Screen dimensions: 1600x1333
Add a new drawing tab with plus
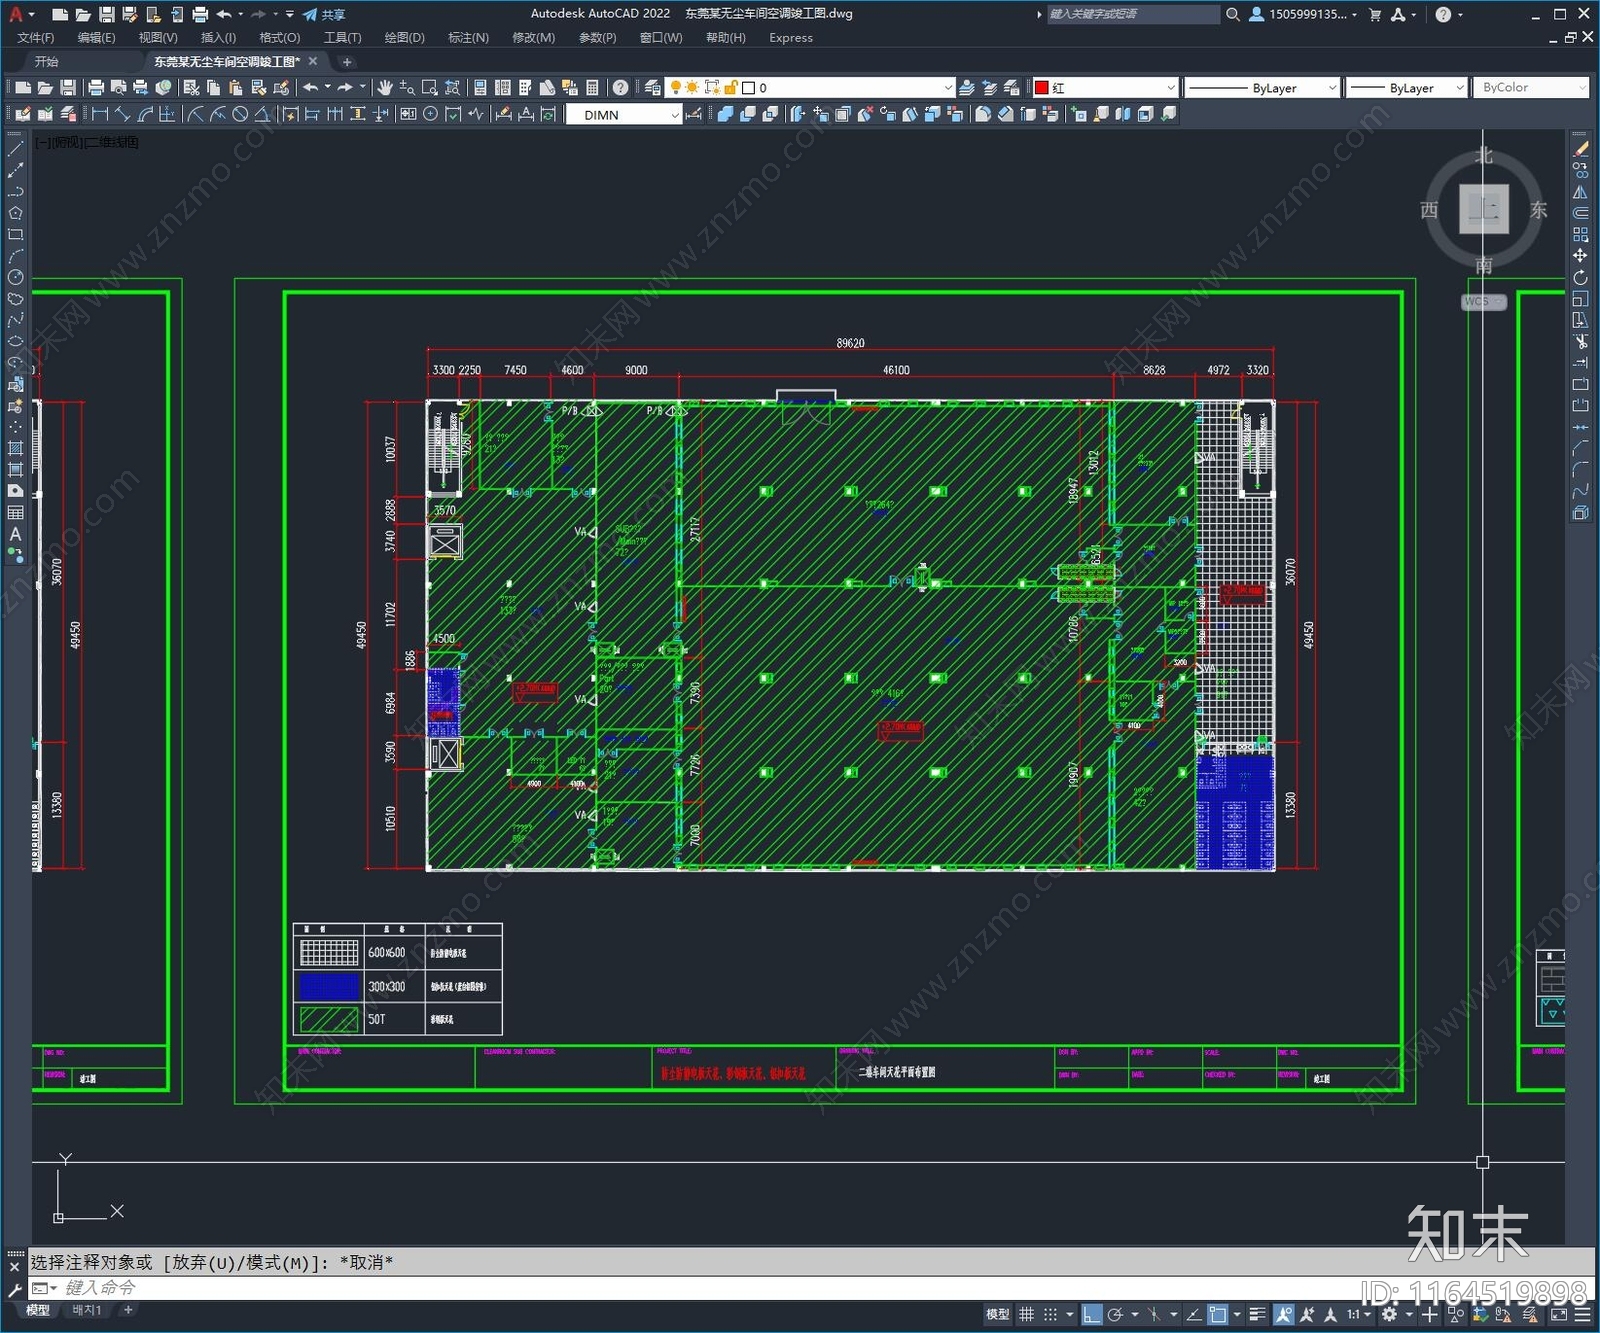347,62
